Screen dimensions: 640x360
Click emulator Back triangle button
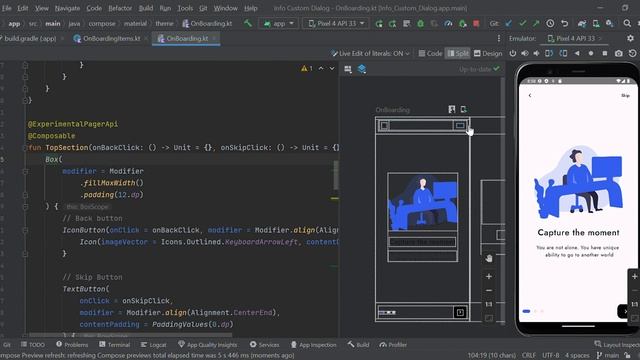pos(577,53)
